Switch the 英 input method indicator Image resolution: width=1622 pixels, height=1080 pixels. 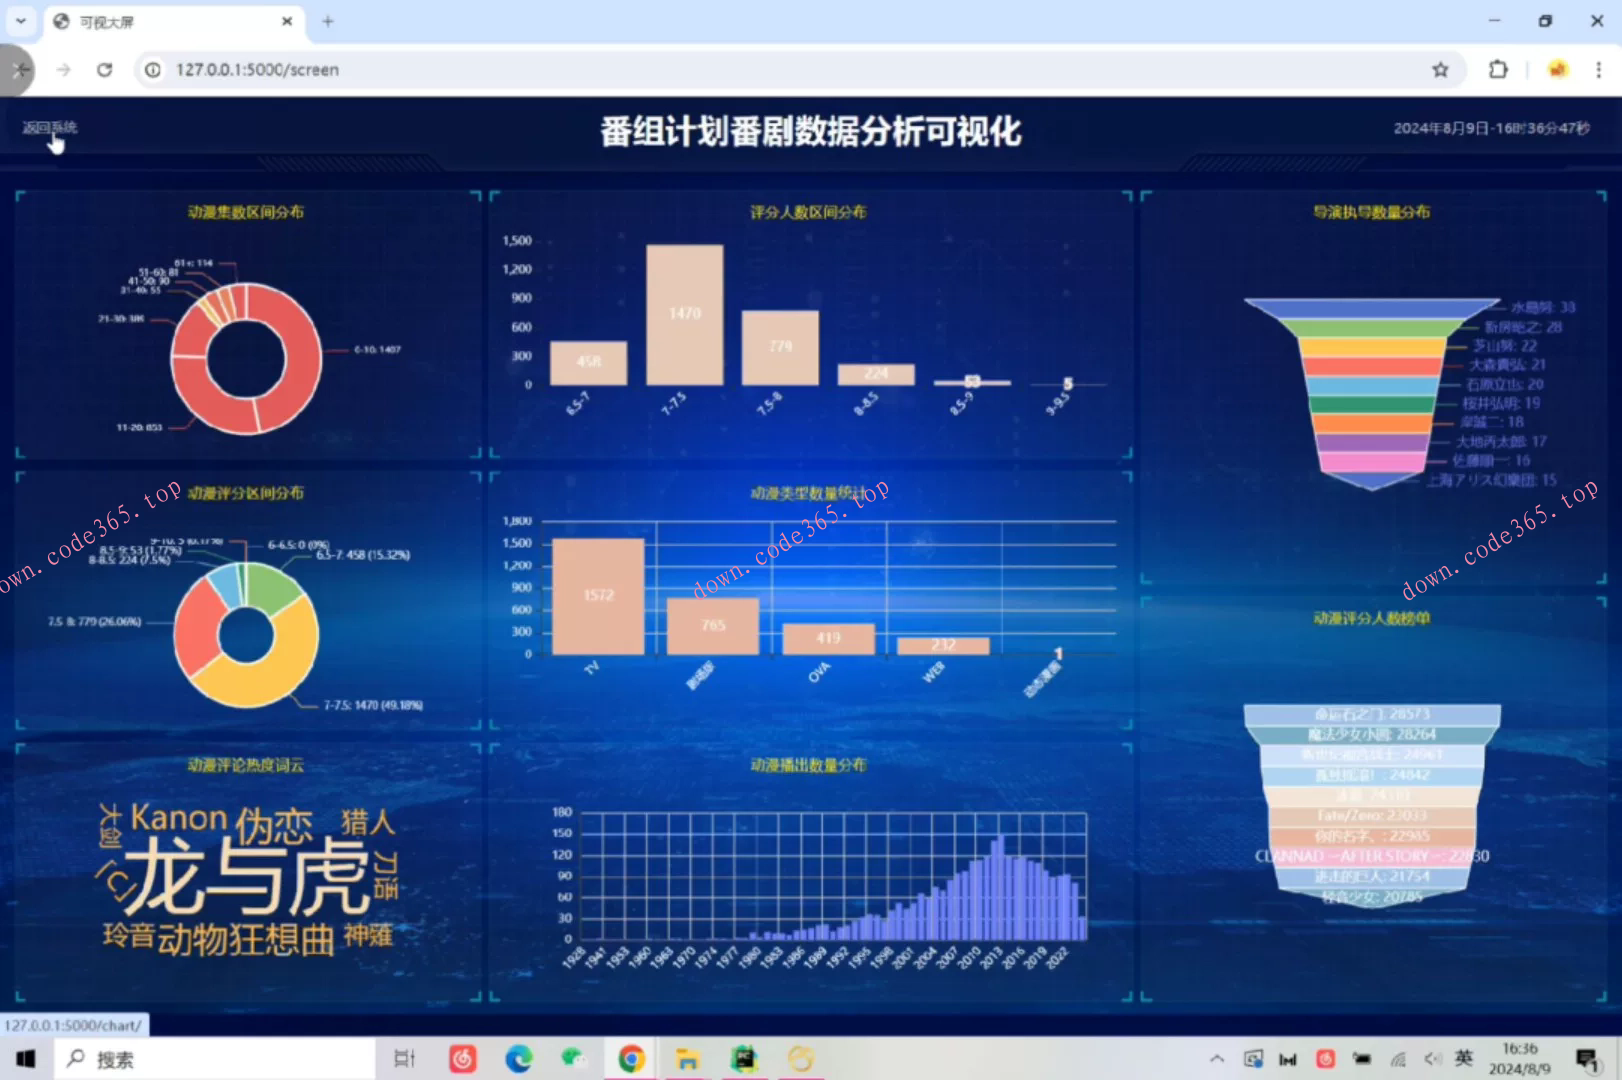pos(1465,1058)
